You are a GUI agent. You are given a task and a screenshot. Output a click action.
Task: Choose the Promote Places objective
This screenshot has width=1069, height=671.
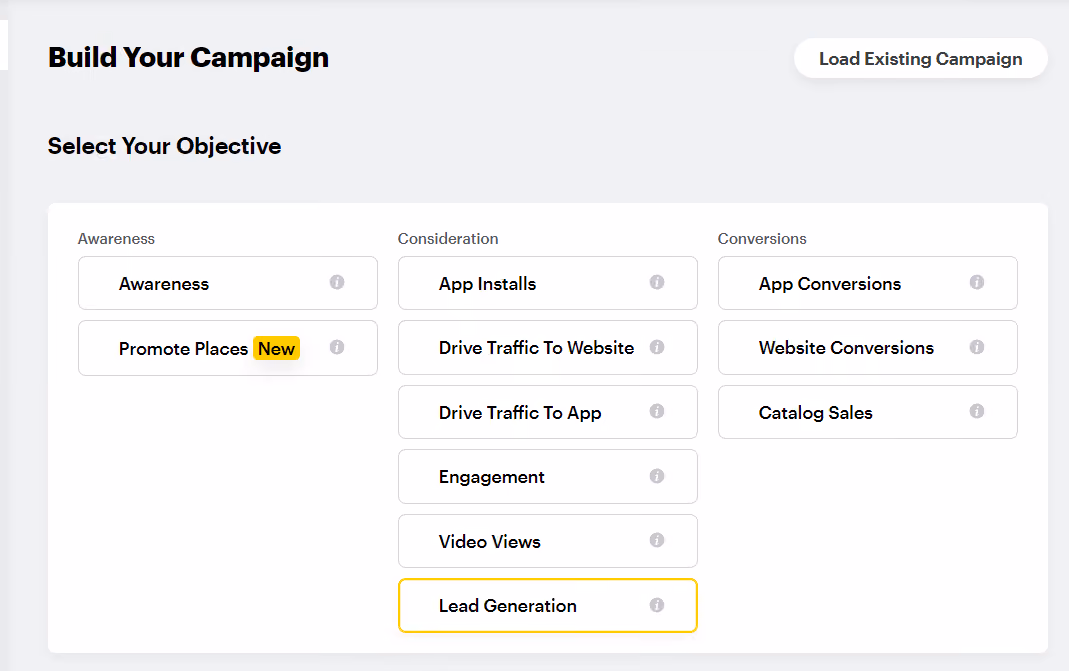click(x=228, y=348)
